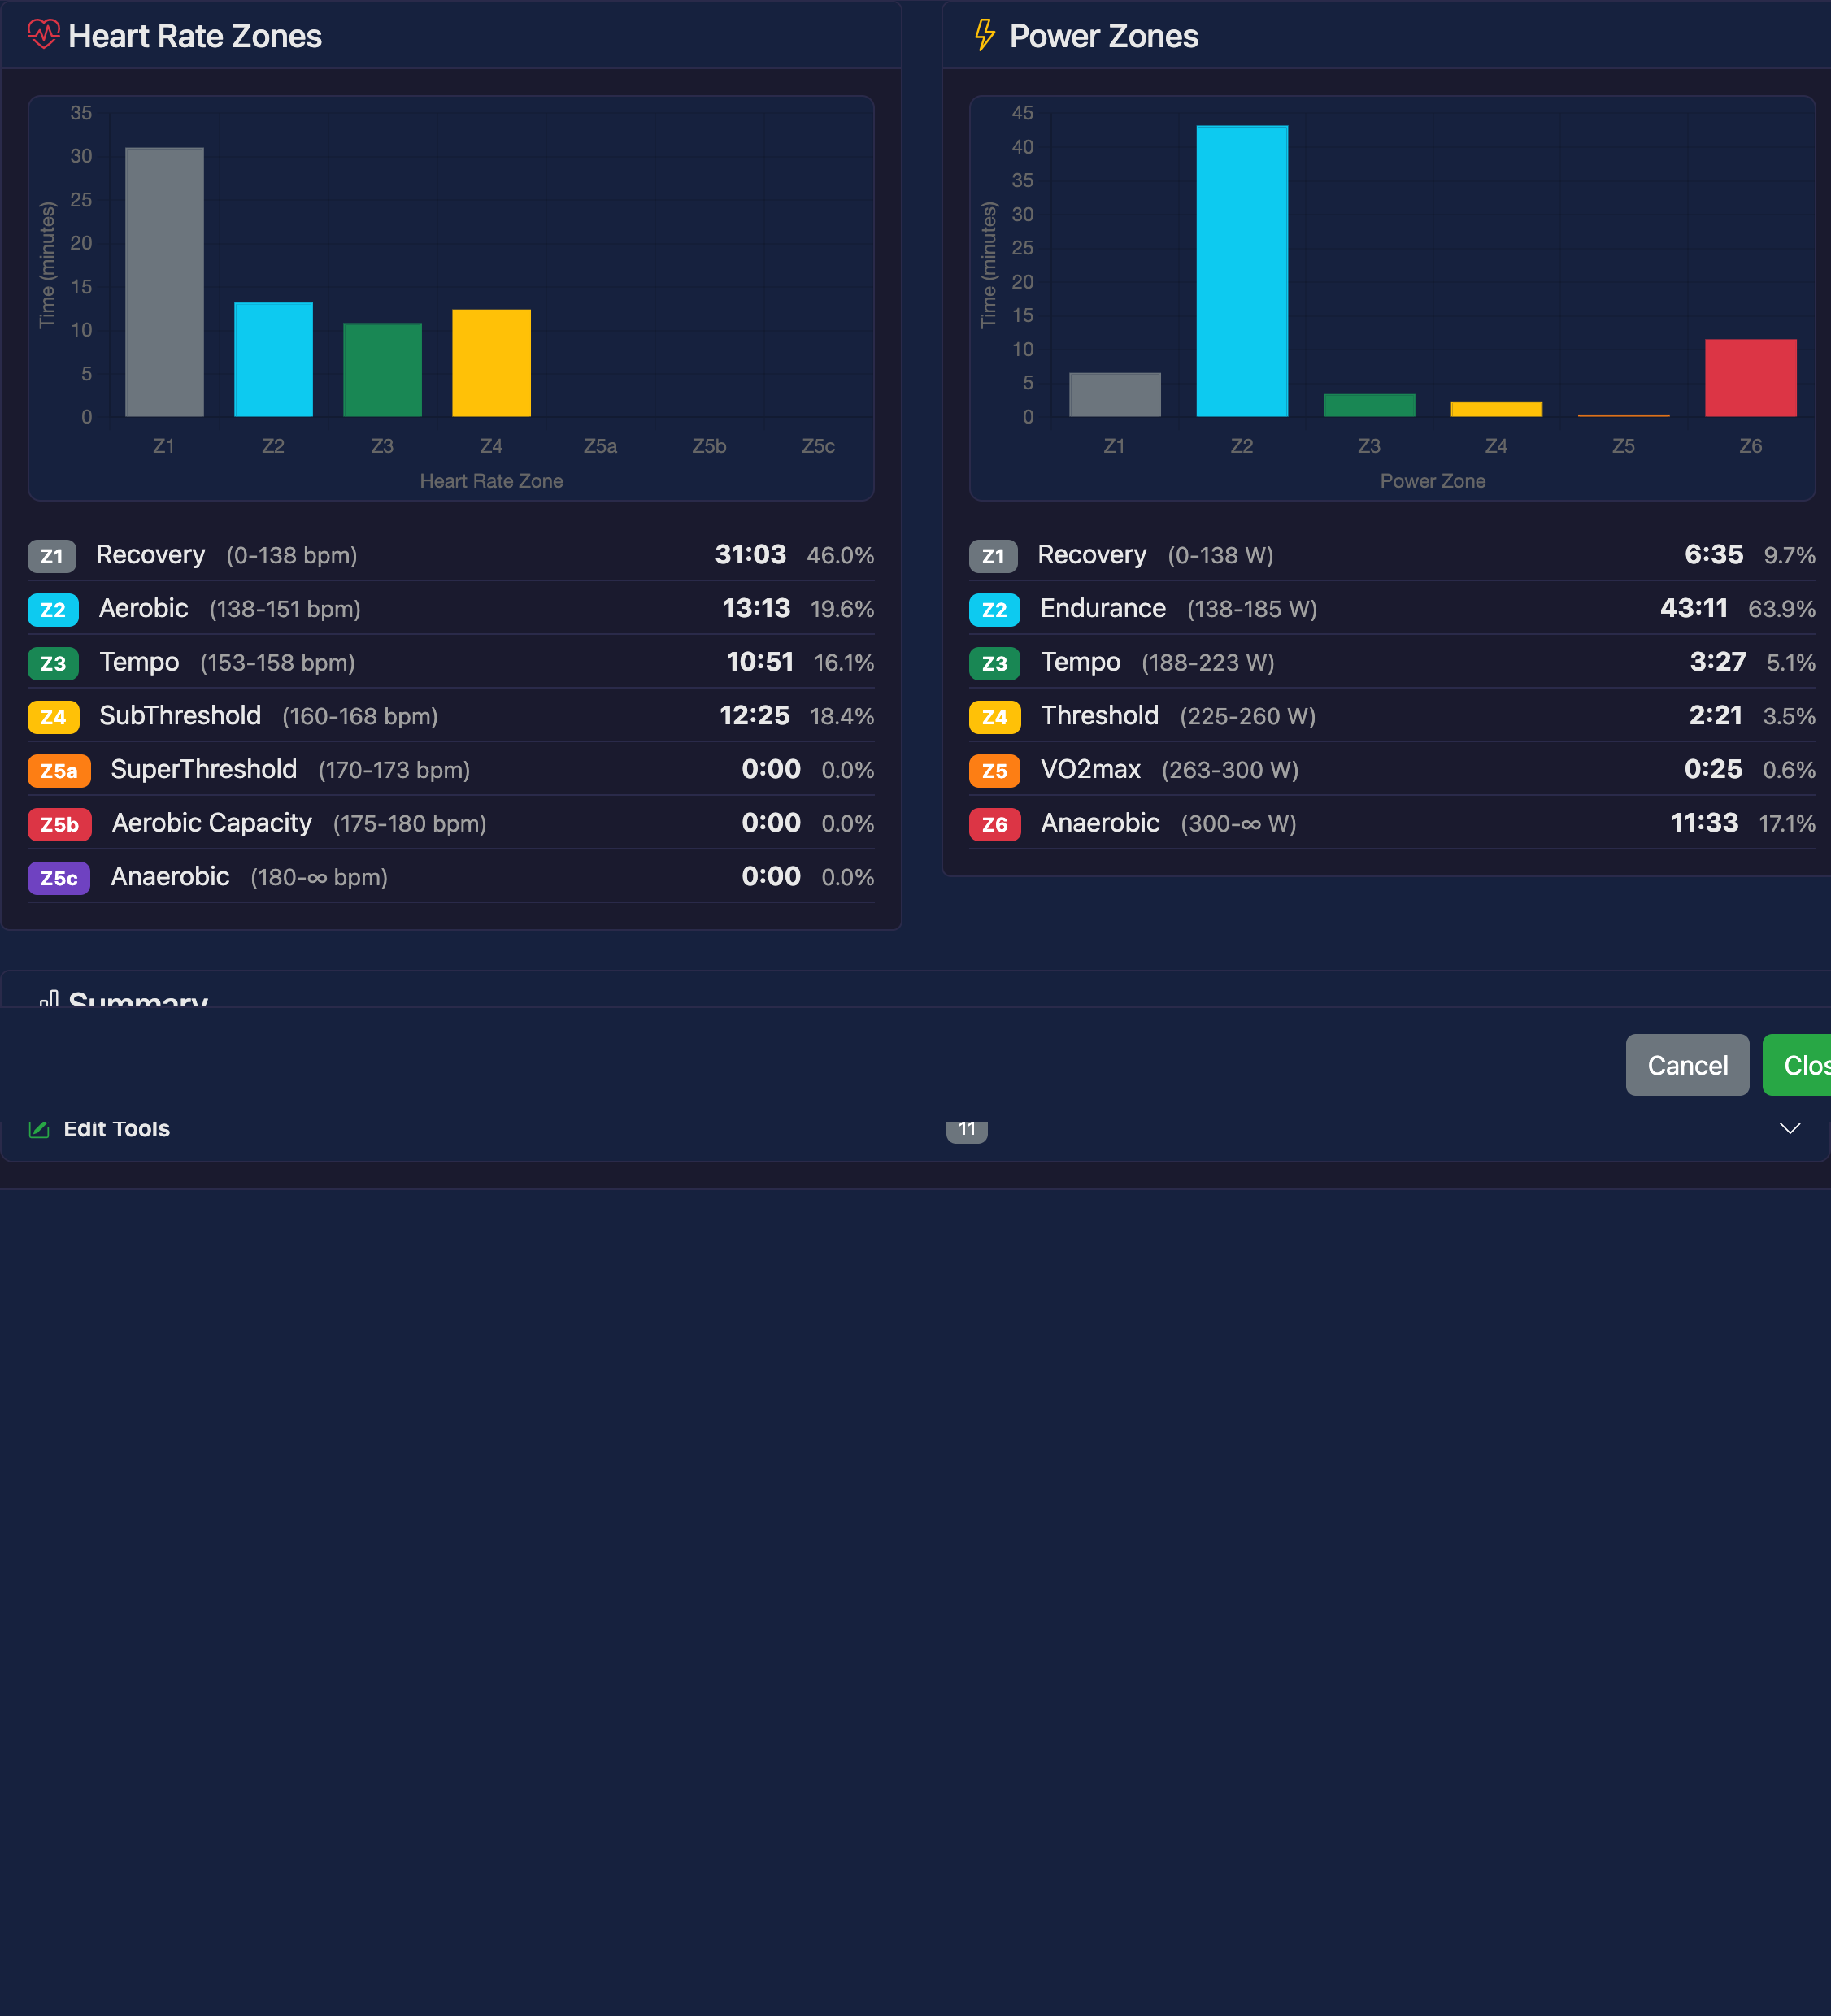Click the Z3 heart rate Tempo badge
Viewport: 1831px width, 2016px height.
tap(53, 663)
